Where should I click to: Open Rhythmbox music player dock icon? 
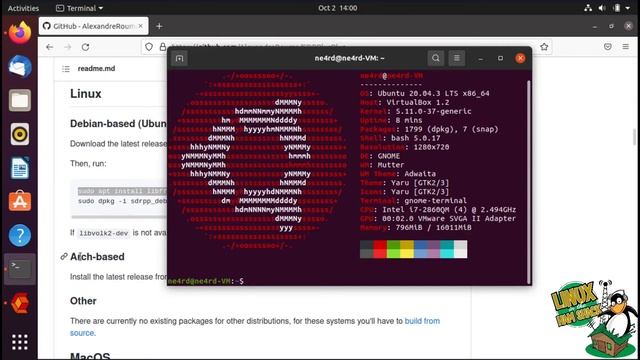tap(20, 134)
